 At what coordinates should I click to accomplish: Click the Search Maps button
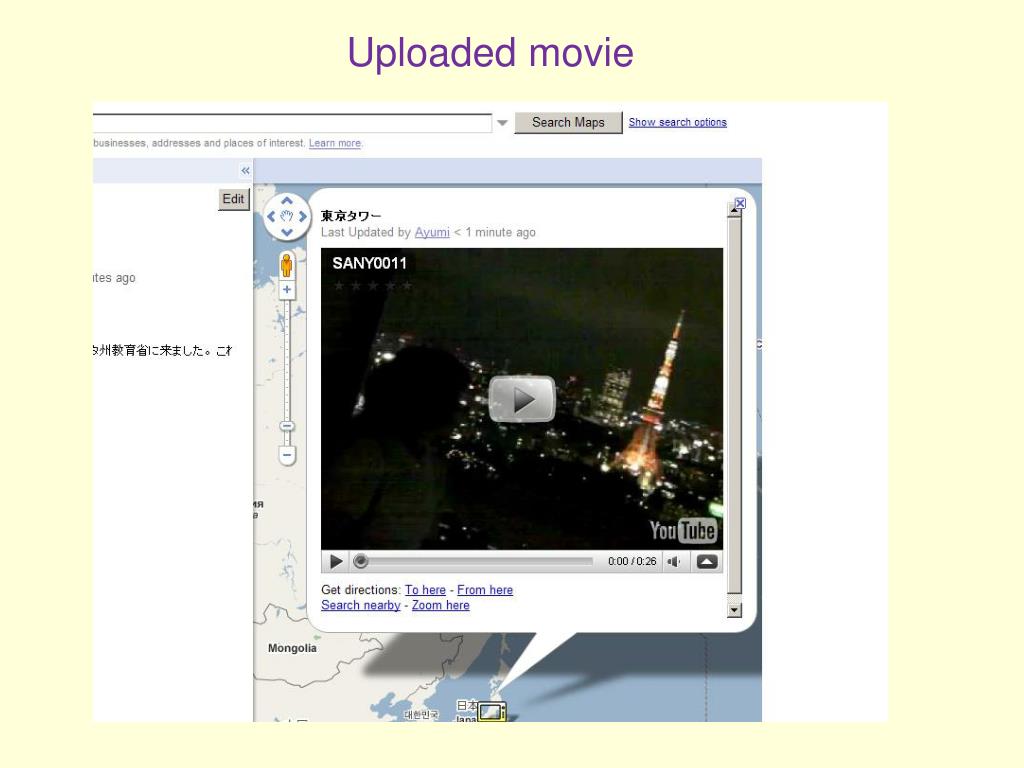568,122
